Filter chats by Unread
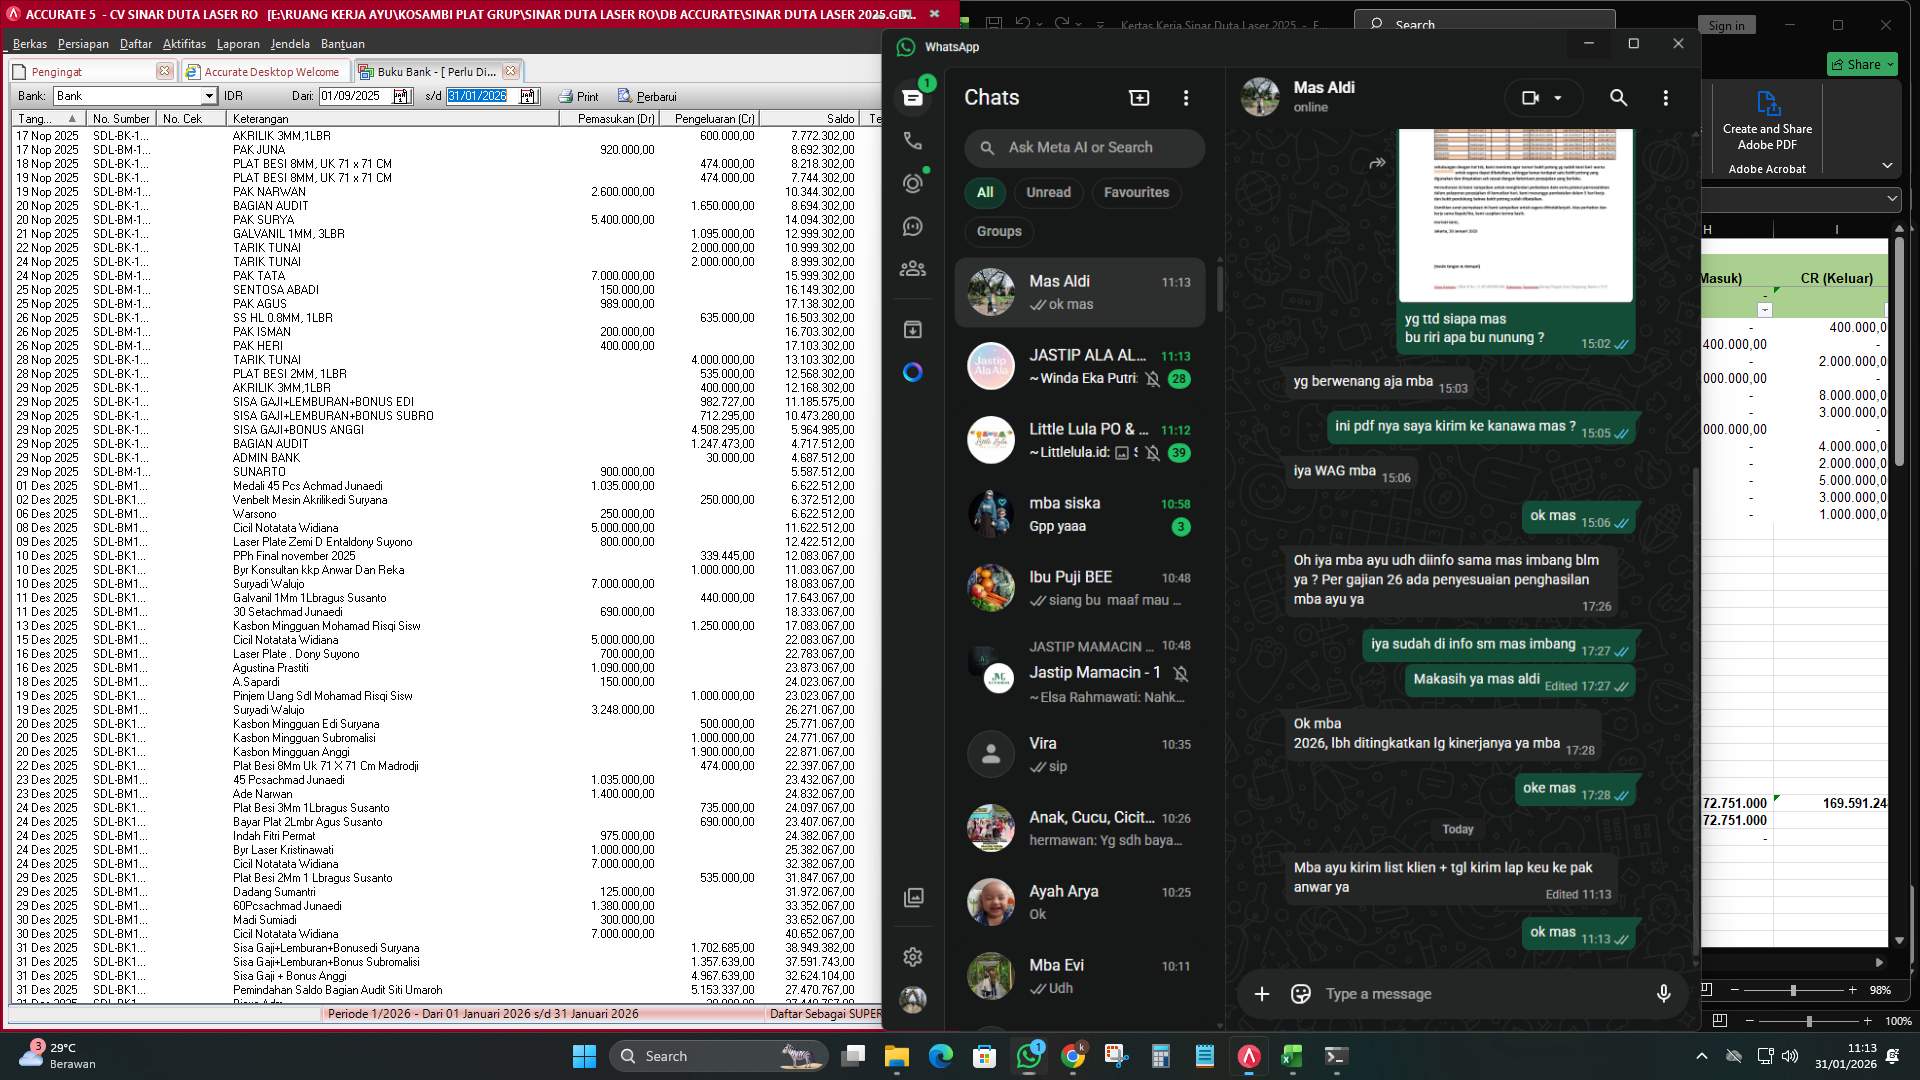The width and height of the screenshot is (1920, 1080). pos(1047,192)
